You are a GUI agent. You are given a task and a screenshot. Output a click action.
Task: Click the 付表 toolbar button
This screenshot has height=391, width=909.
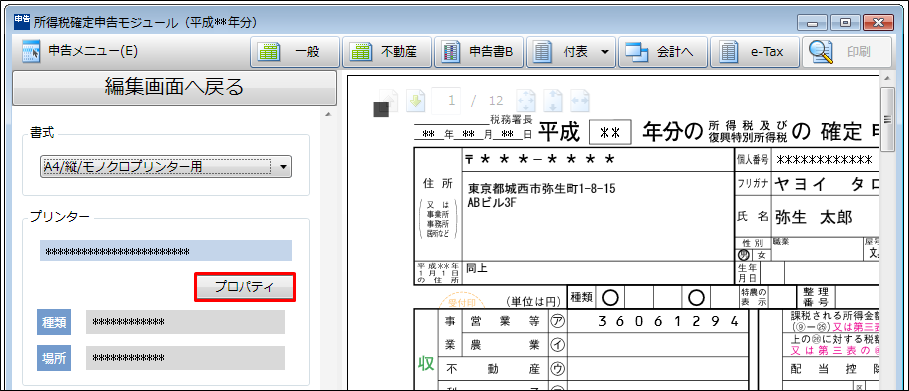point(571,52)
